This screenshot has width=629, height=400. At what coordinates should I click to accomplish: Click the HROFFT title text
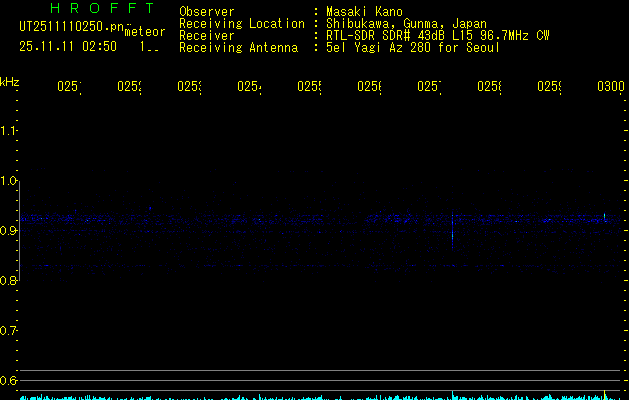102,8
